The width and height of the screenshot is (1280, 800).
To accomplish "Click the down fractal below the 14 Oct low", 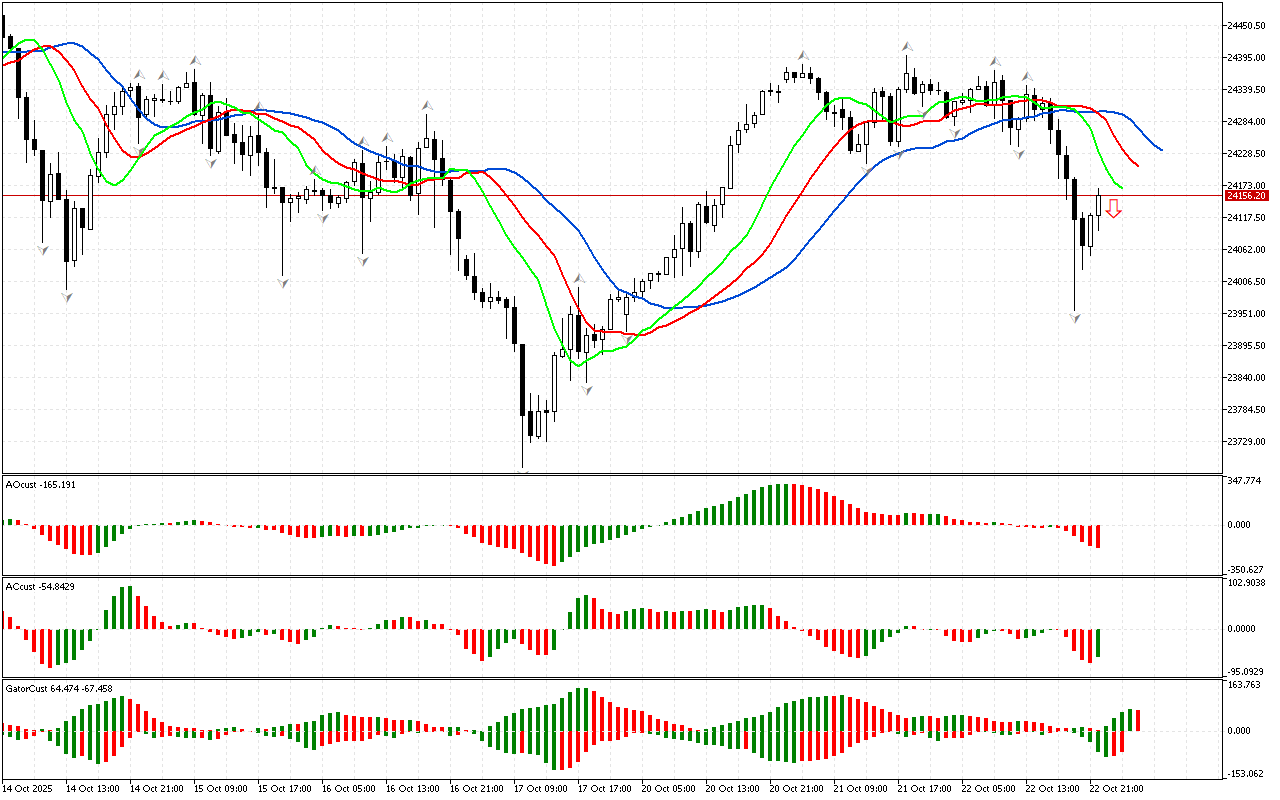I will pyautogui.click(x=67, y=297).
